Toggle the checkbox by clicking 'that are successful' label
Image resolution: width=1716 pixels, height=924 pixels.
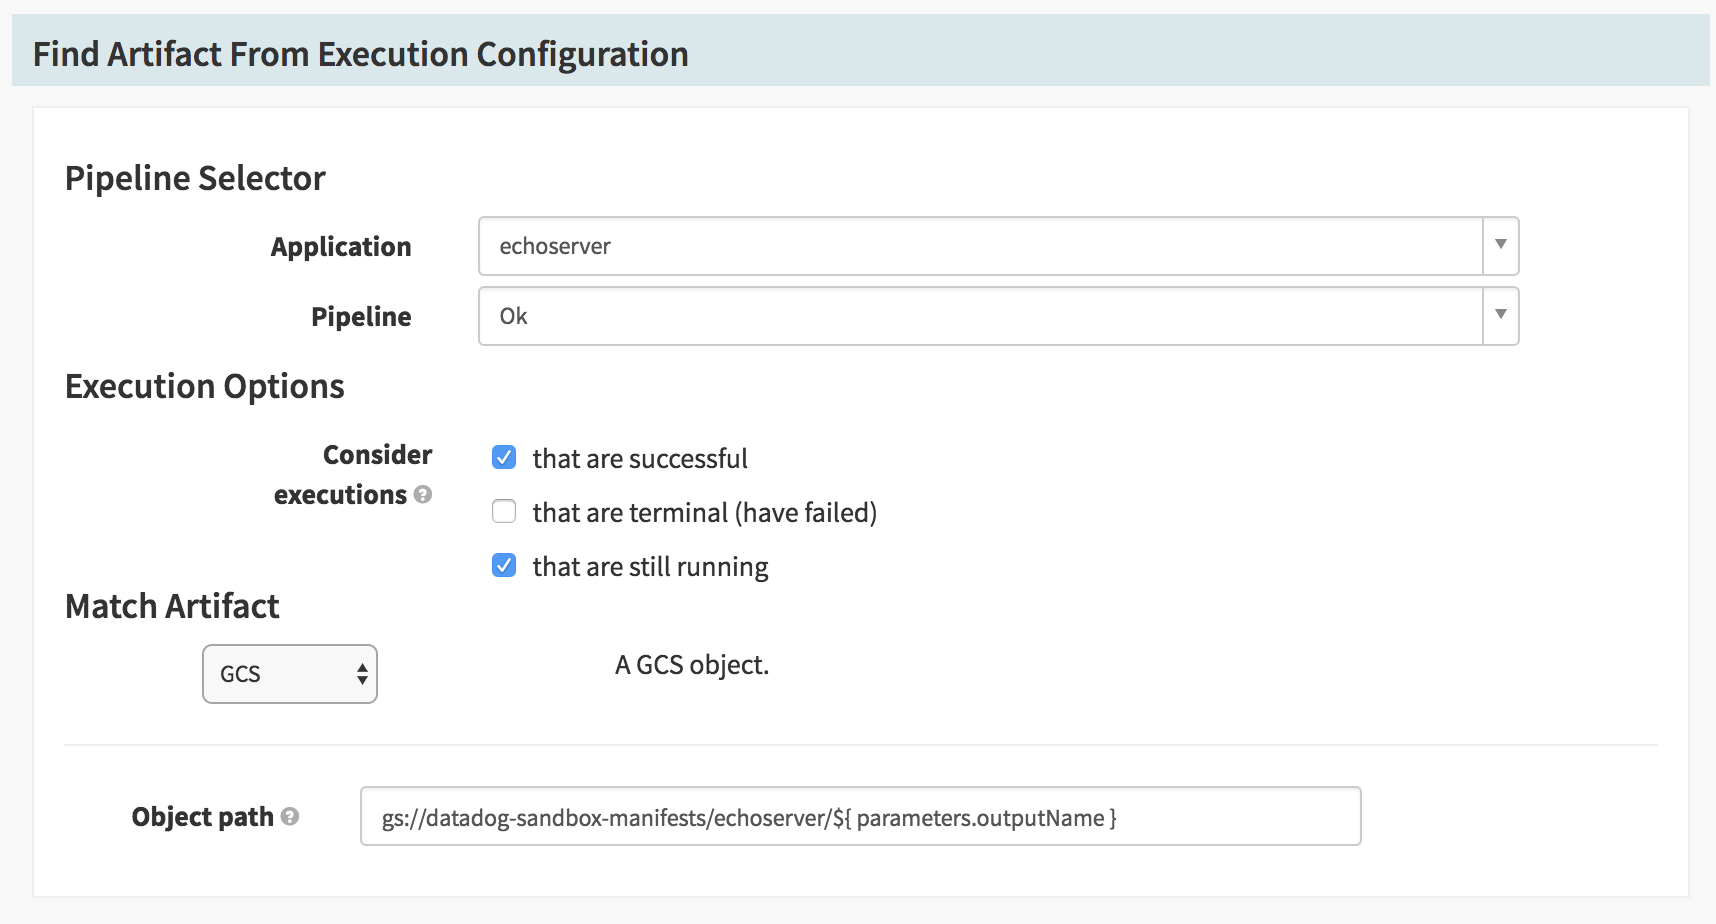click(x=641, y=458)
